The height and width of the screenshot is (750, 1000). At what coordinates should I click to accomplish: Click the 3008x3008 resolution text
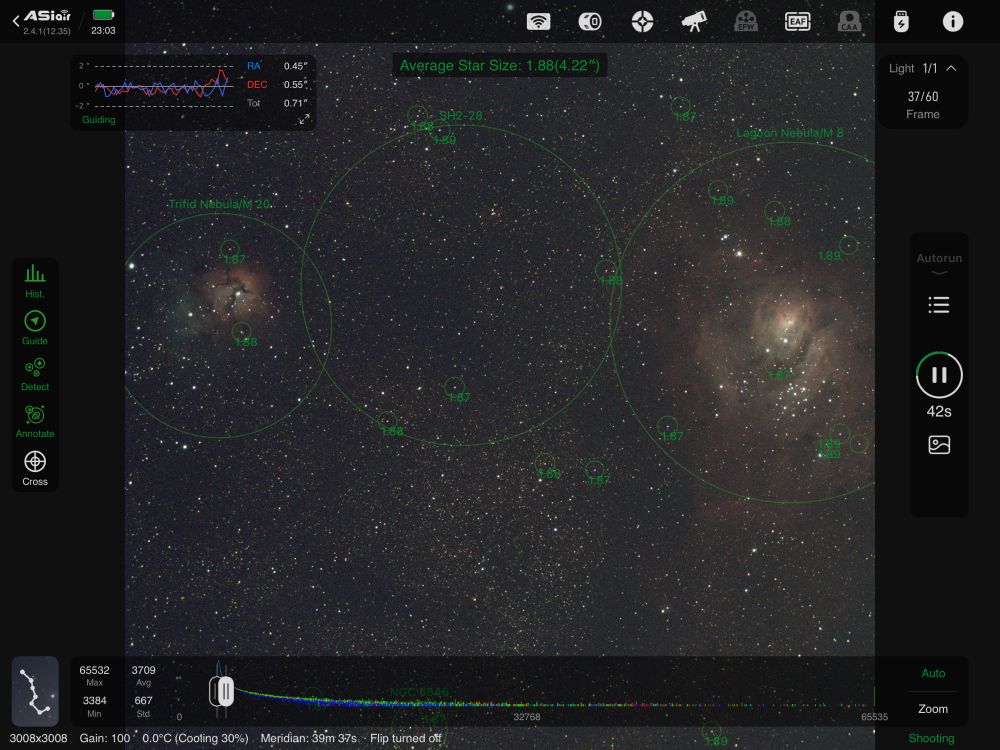(x=38, y=739)
